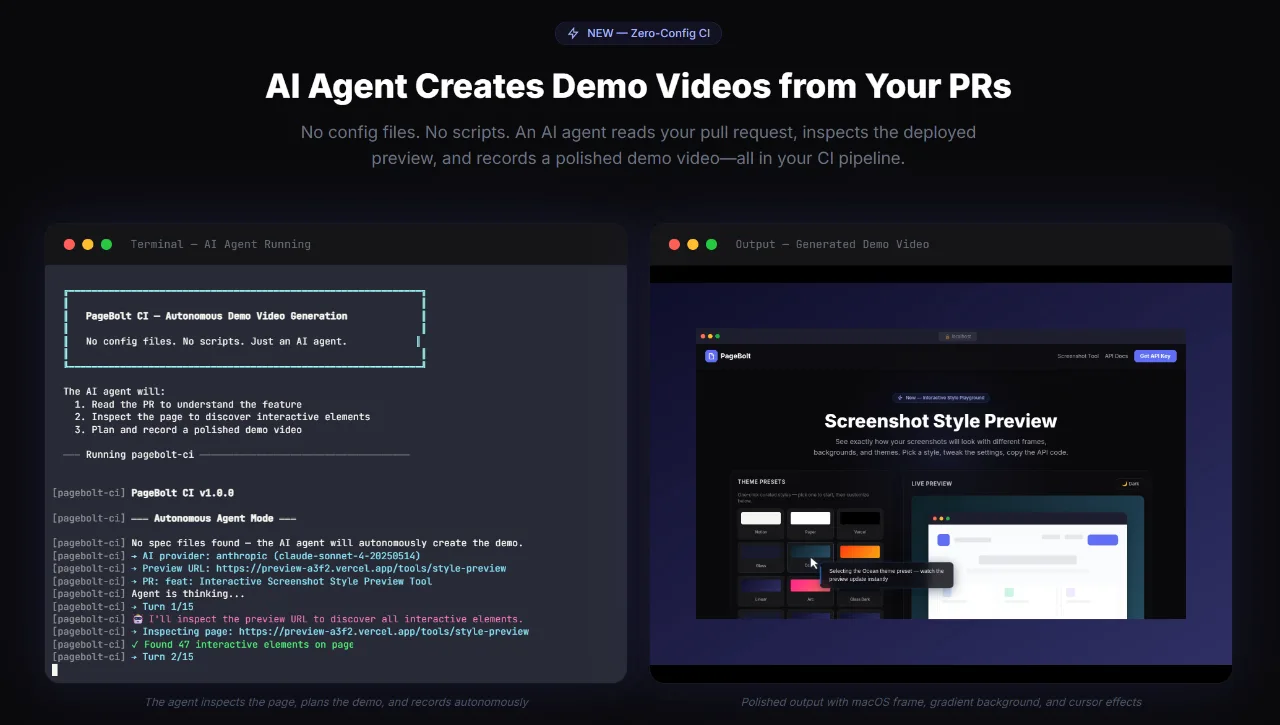Screen dimensions: 1280x725
Task: Click the blinking terminal cursor block
Action: point(55,670)
